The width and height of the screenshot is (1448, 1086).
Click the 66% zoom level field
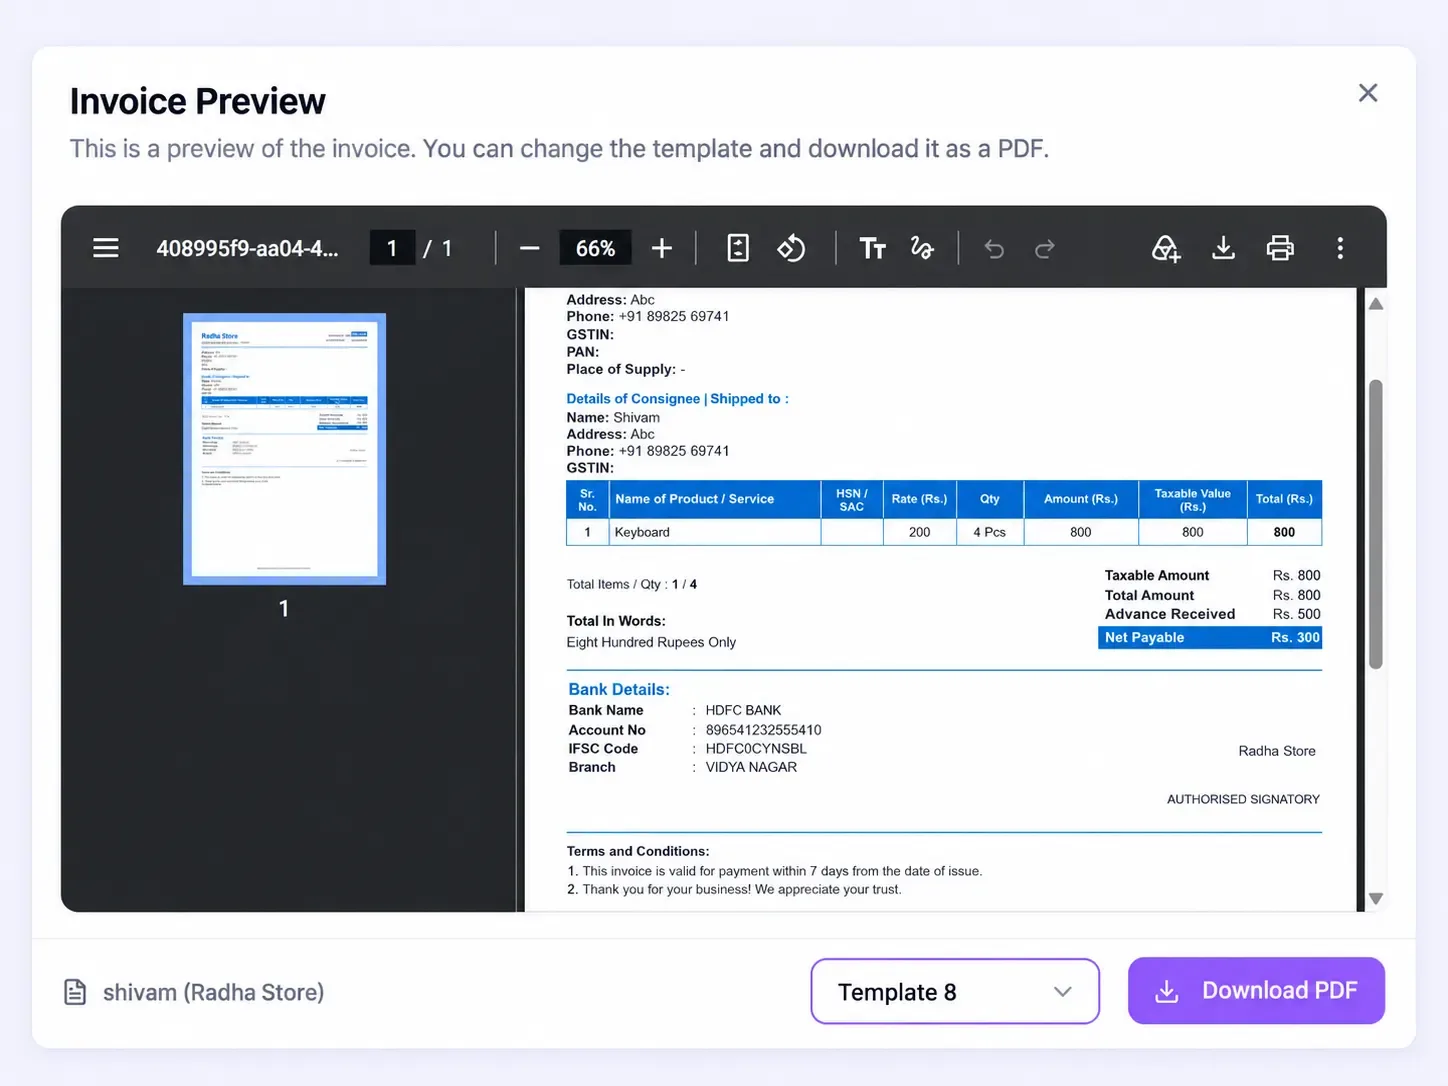pos(595,248)
